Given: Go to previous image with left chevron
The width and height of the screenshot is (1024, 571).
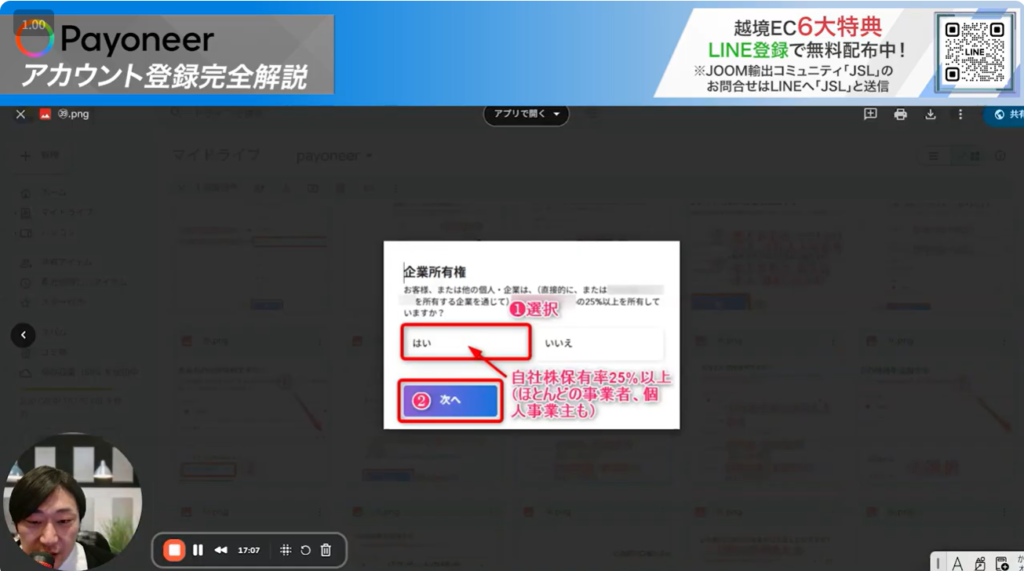Looking at the screenshot, I should pos(23,335).
